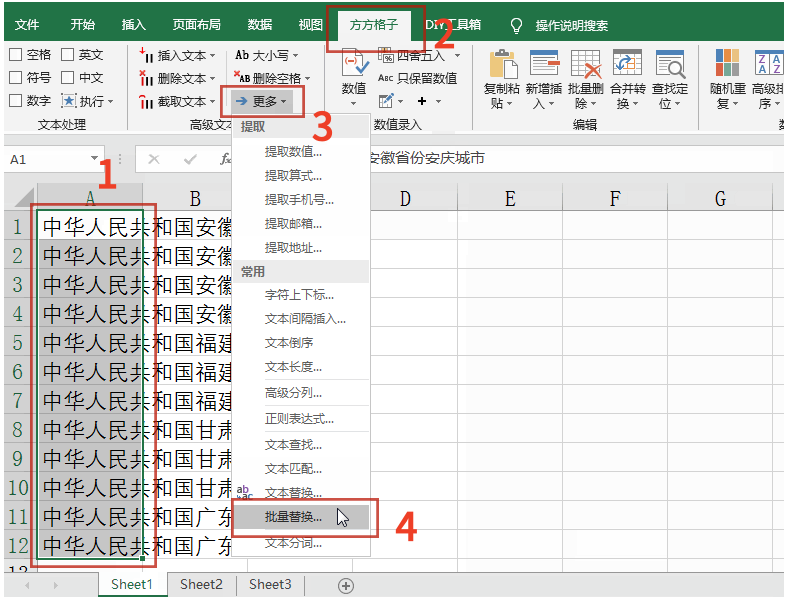791x597 pixels.
Task: Choose 提取手机号 menu entry
Action: 299,200
